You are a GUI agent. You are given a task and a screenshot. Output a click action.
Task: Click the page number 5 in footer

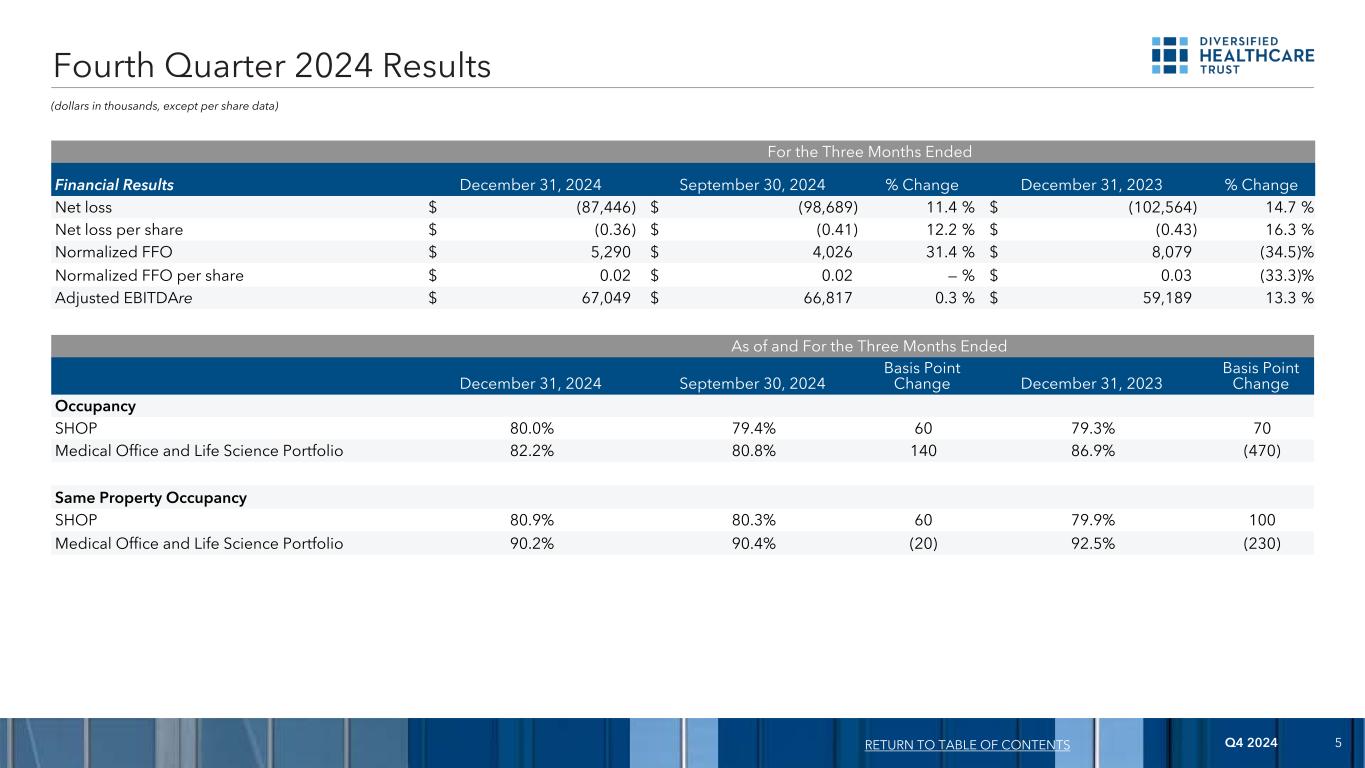[1338, 742]
